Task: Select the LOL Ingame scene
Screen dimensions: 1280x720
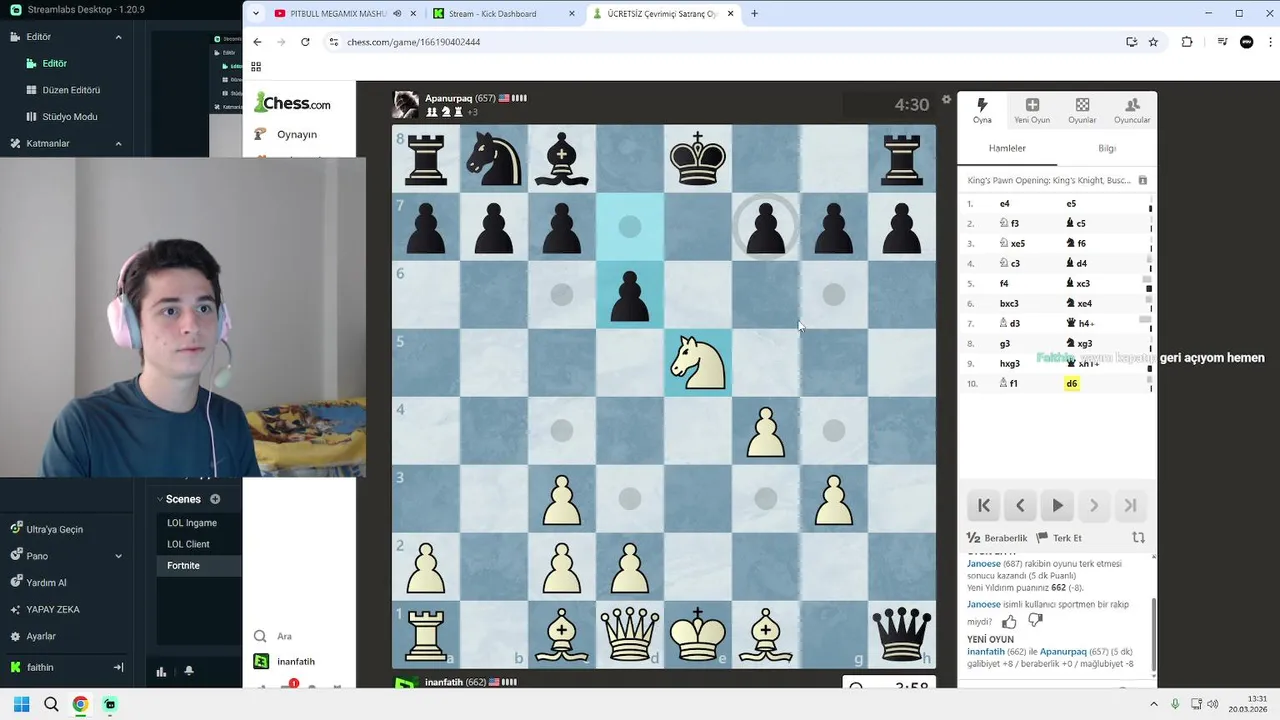Action: [x=192, y=523]
